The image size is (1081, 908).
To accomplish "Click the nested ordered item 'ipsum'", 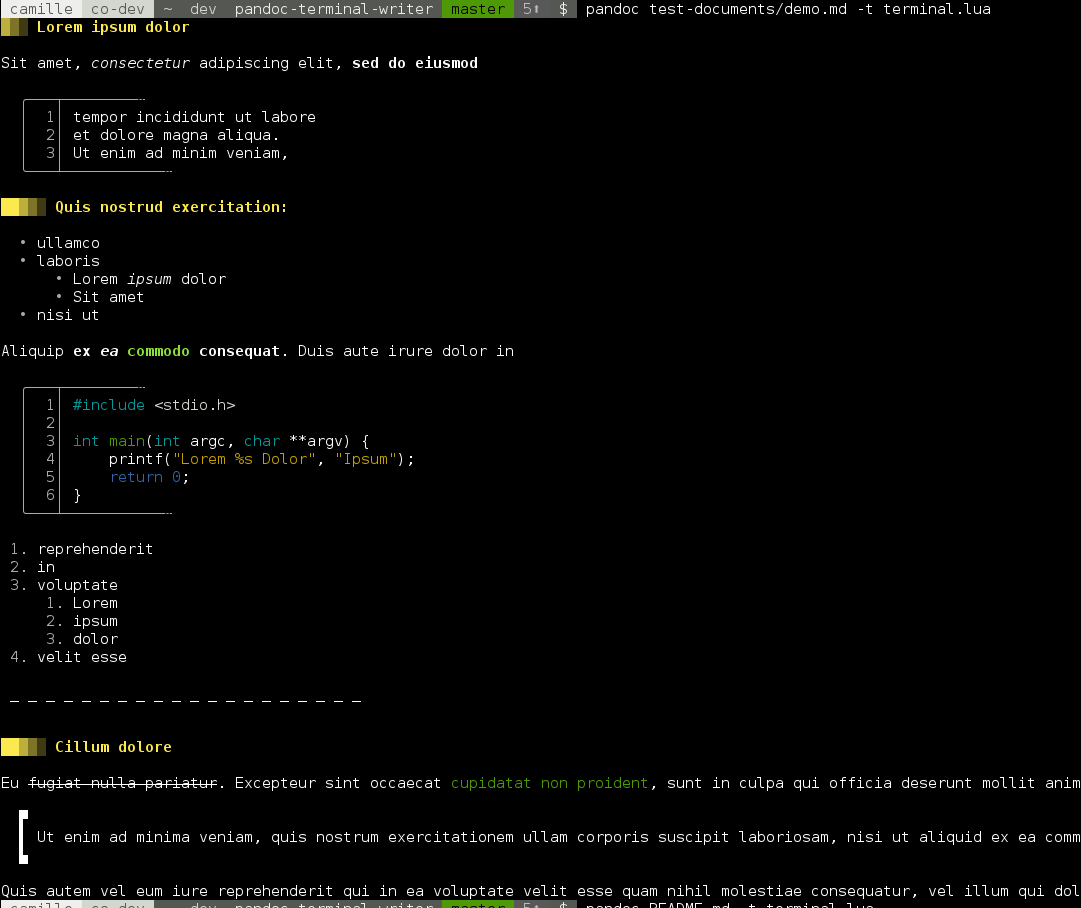I will 95,621.
